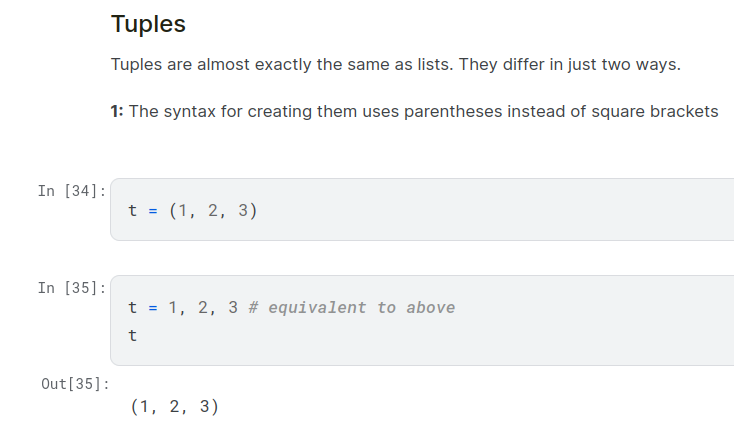Click the "Tuples" section heading
Screen dimensions: 734x440
tap(148, 24)
